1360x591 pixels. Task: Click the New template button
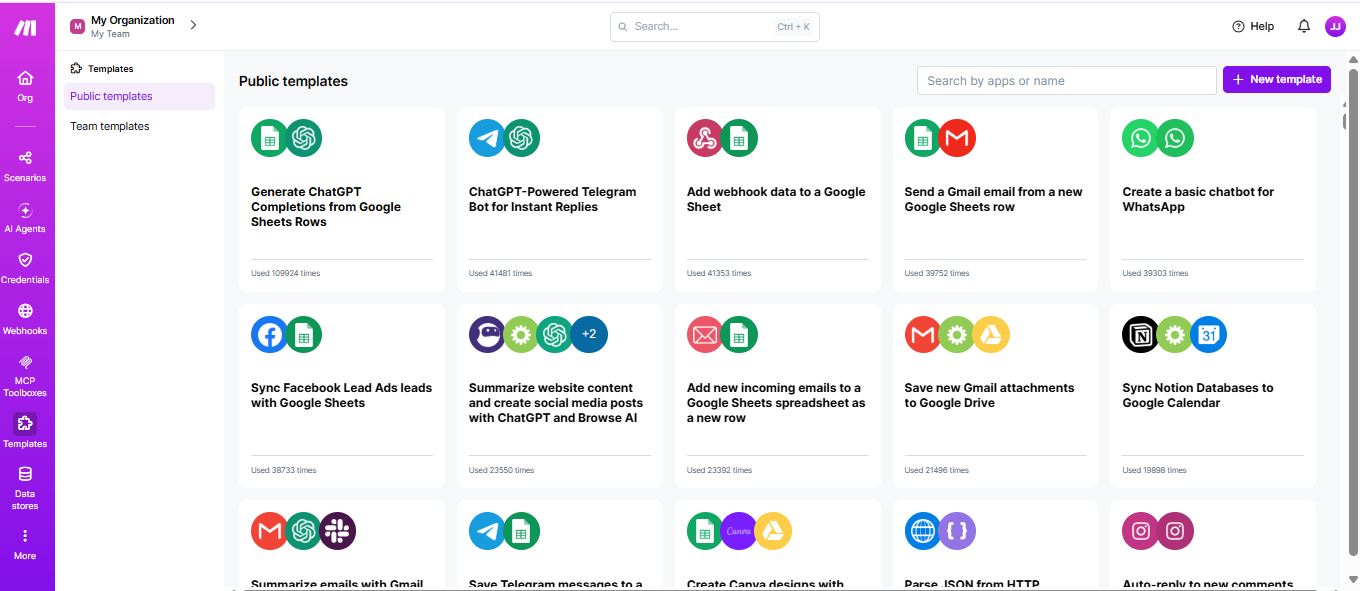point(1277,79)
